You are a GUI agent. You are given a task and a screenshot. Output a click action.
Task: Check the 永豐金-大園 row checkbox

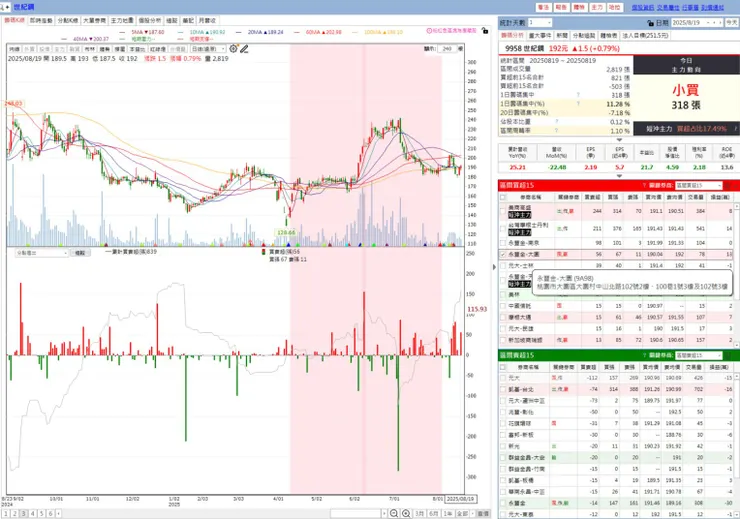point(503,254)
